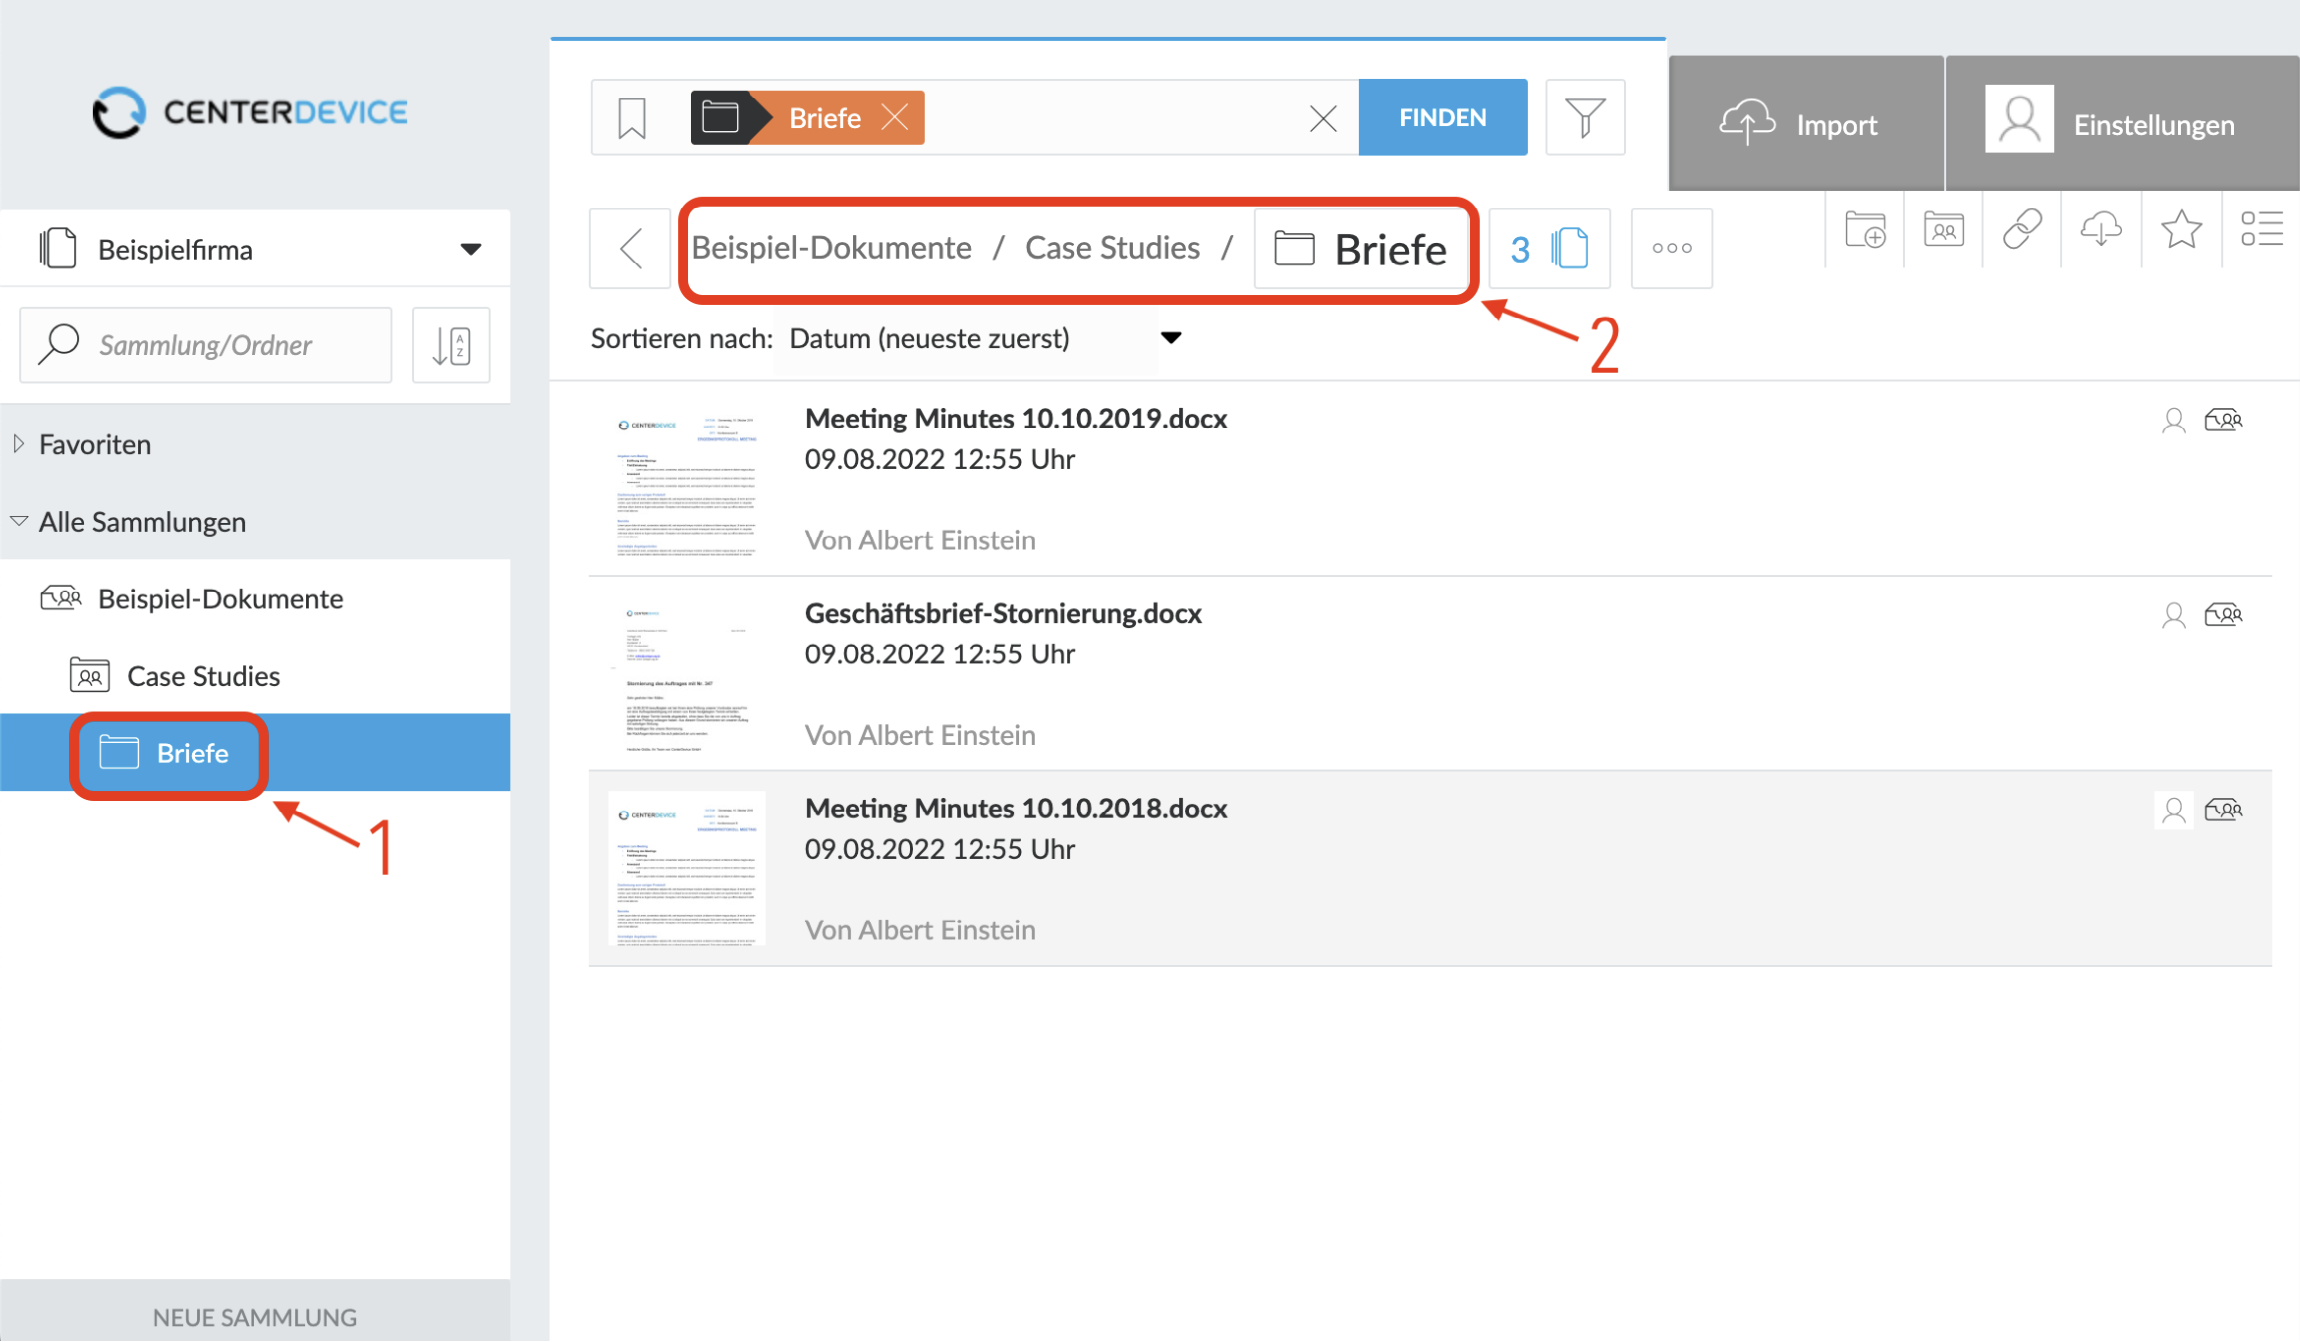This screenshot has width=2300, height=1342.
Task: Create a link with the chain icon
Action: tap(2022, 229)
